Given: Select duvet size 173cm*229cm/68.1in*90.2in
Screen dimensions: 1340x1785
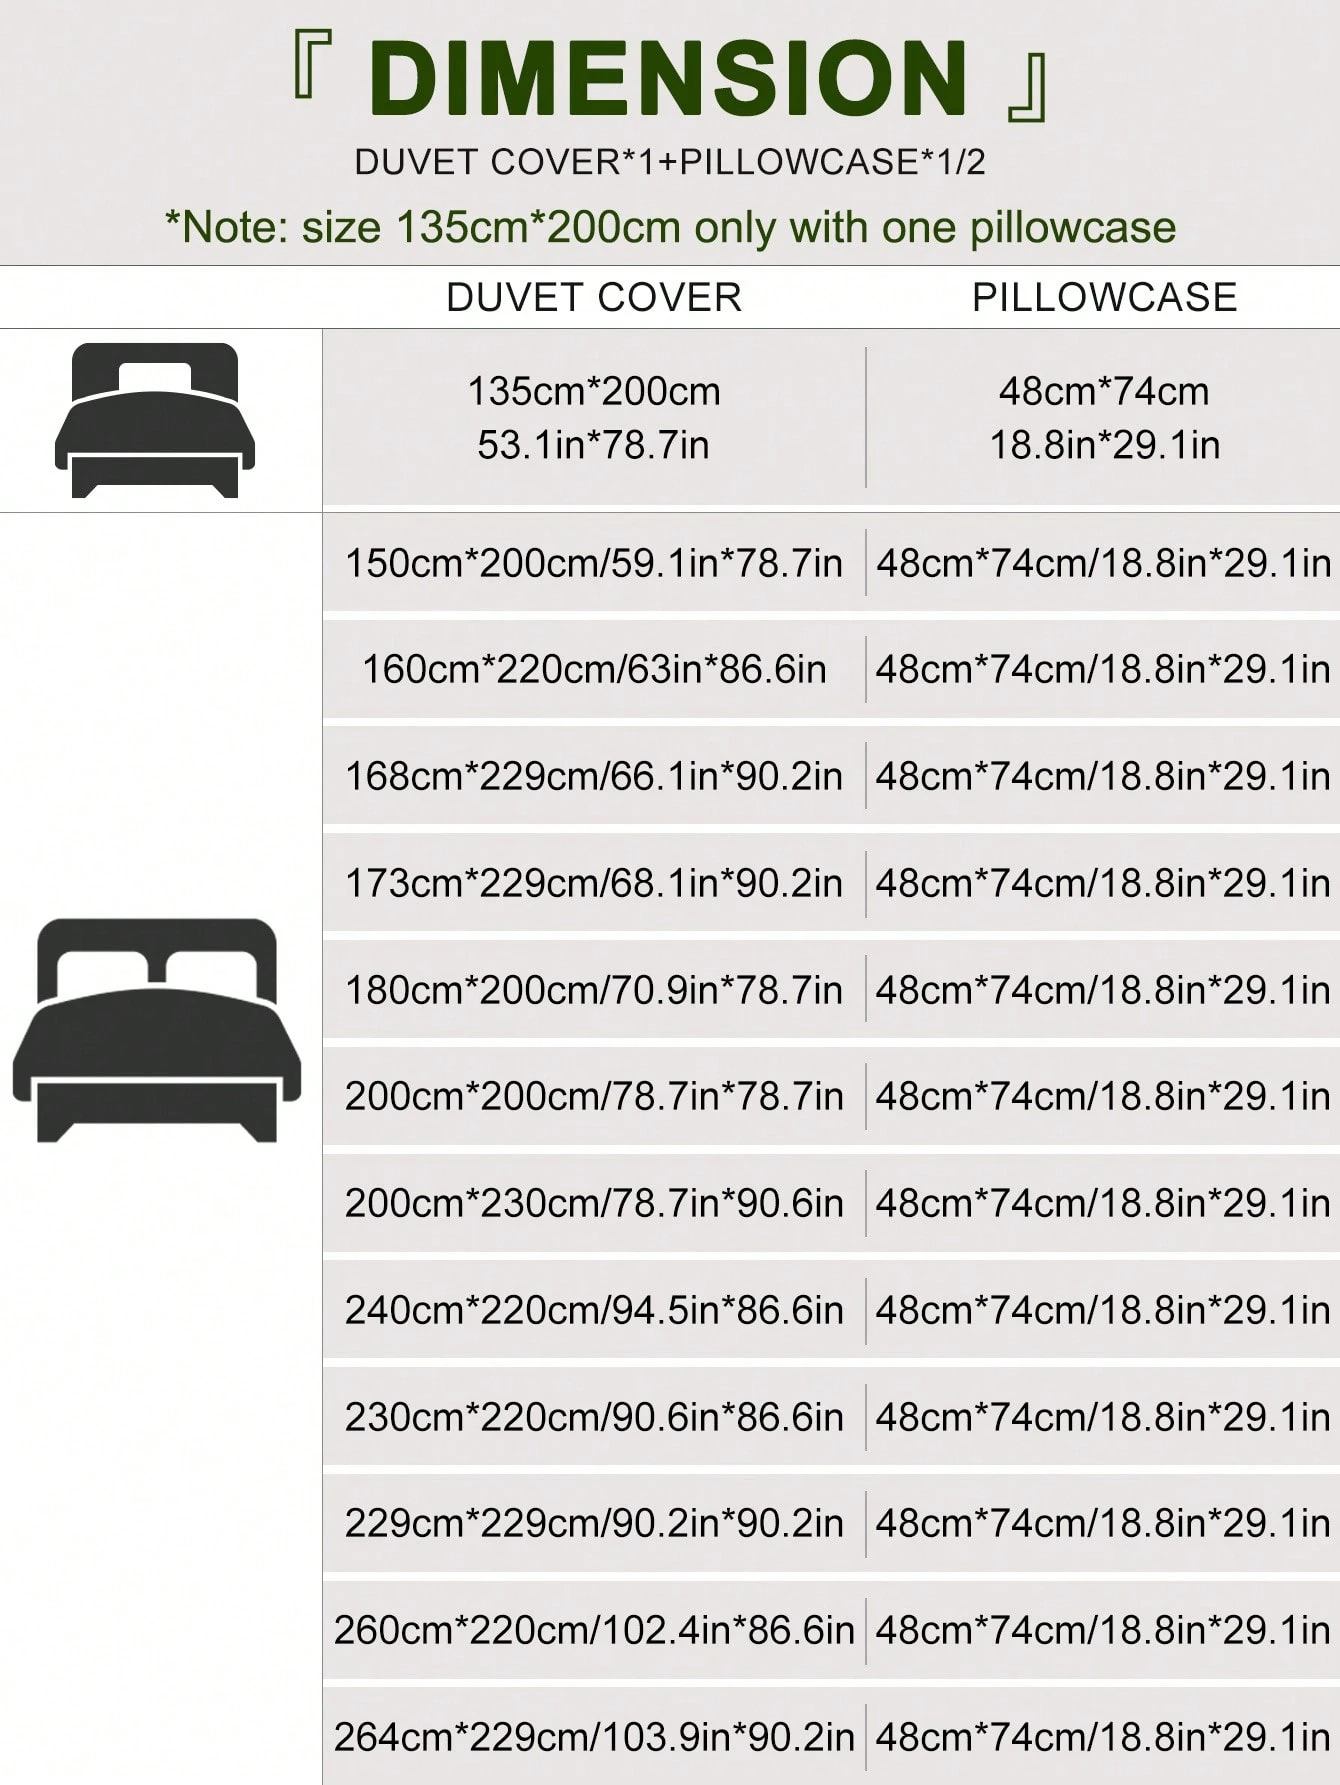Looking at the screenshot, I should (x=594, y=883).
